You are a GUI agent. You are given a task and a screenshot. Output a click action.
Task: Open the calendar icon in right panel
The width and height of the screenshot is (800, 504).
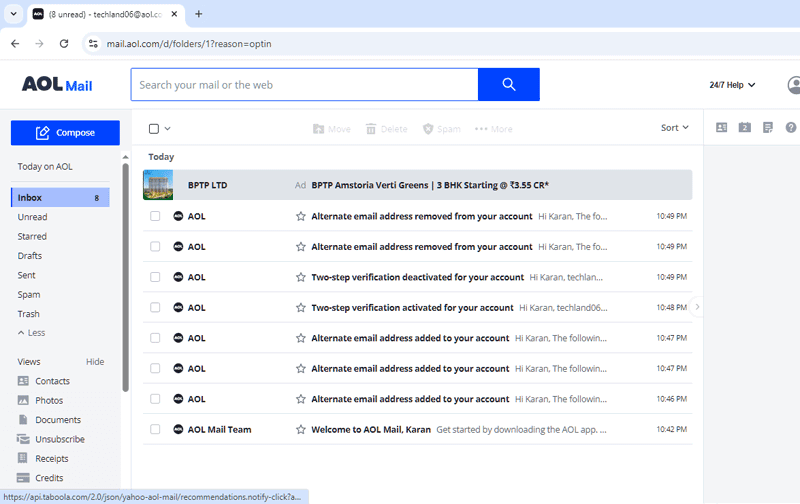[744, 128]
